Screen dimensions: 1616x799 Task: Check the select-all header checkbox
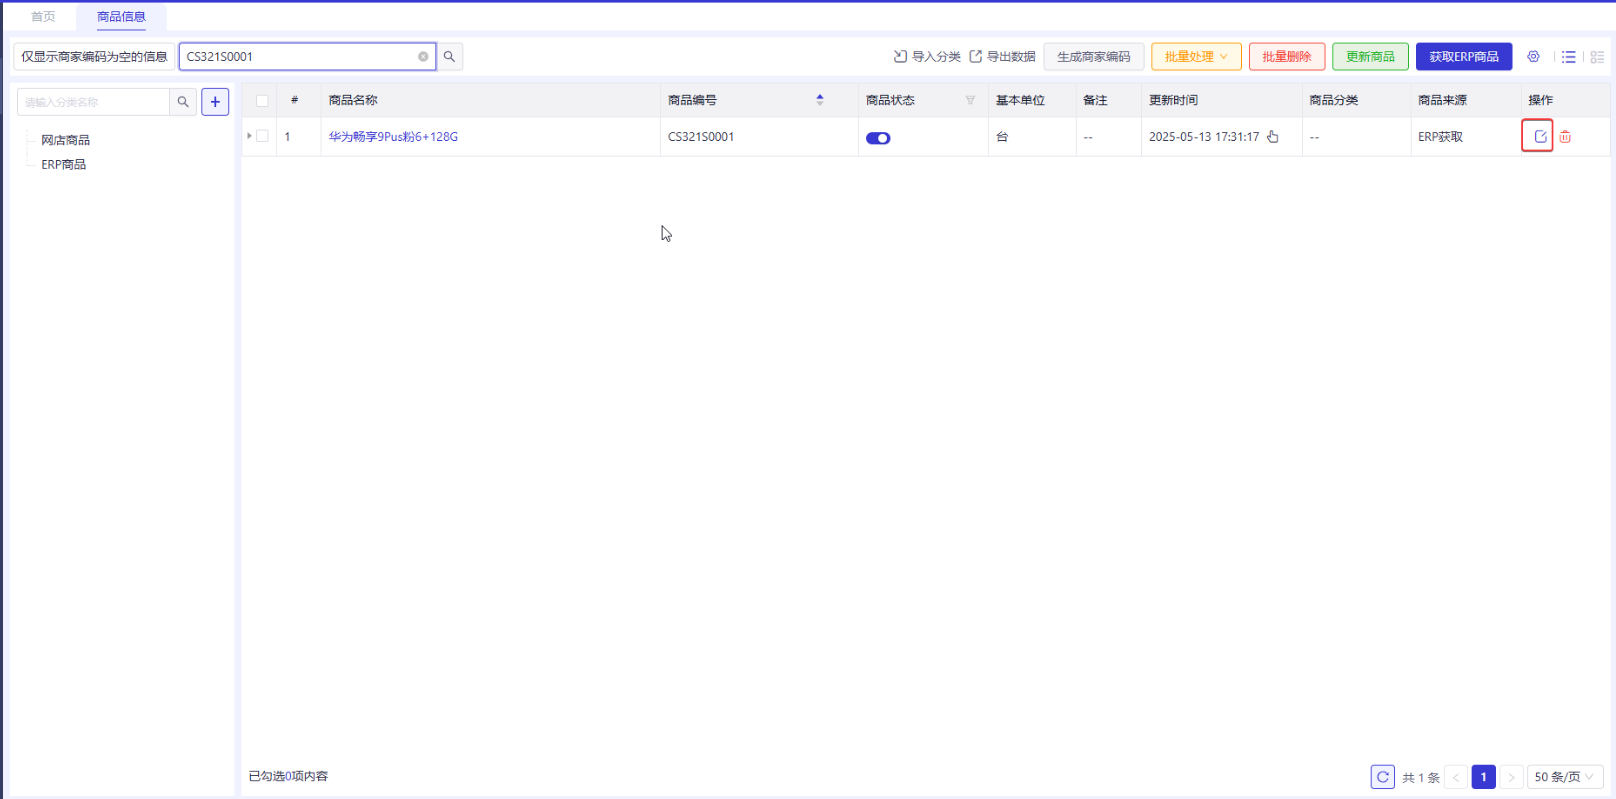point(262,101)
